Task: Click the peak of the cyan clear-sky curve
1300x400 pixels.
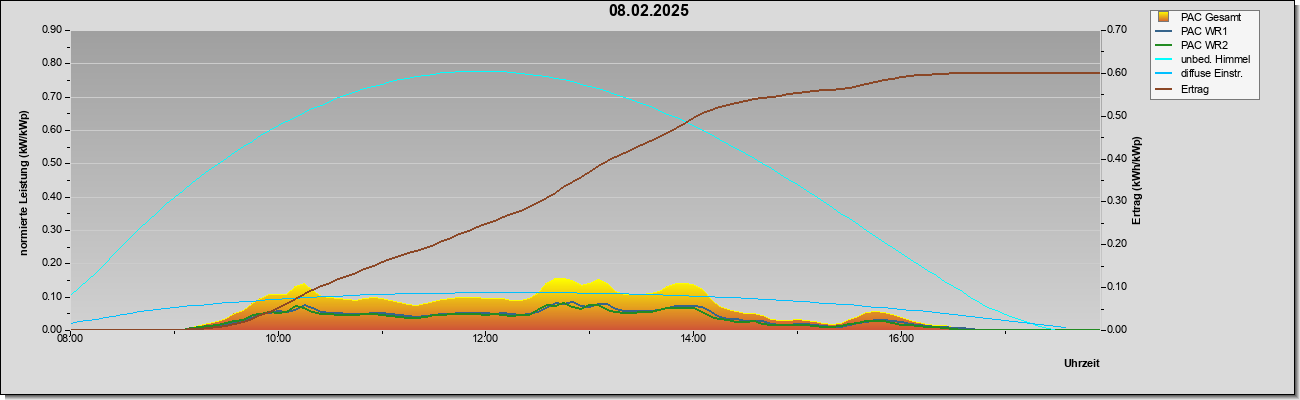Action: click(x=477, y=71)
